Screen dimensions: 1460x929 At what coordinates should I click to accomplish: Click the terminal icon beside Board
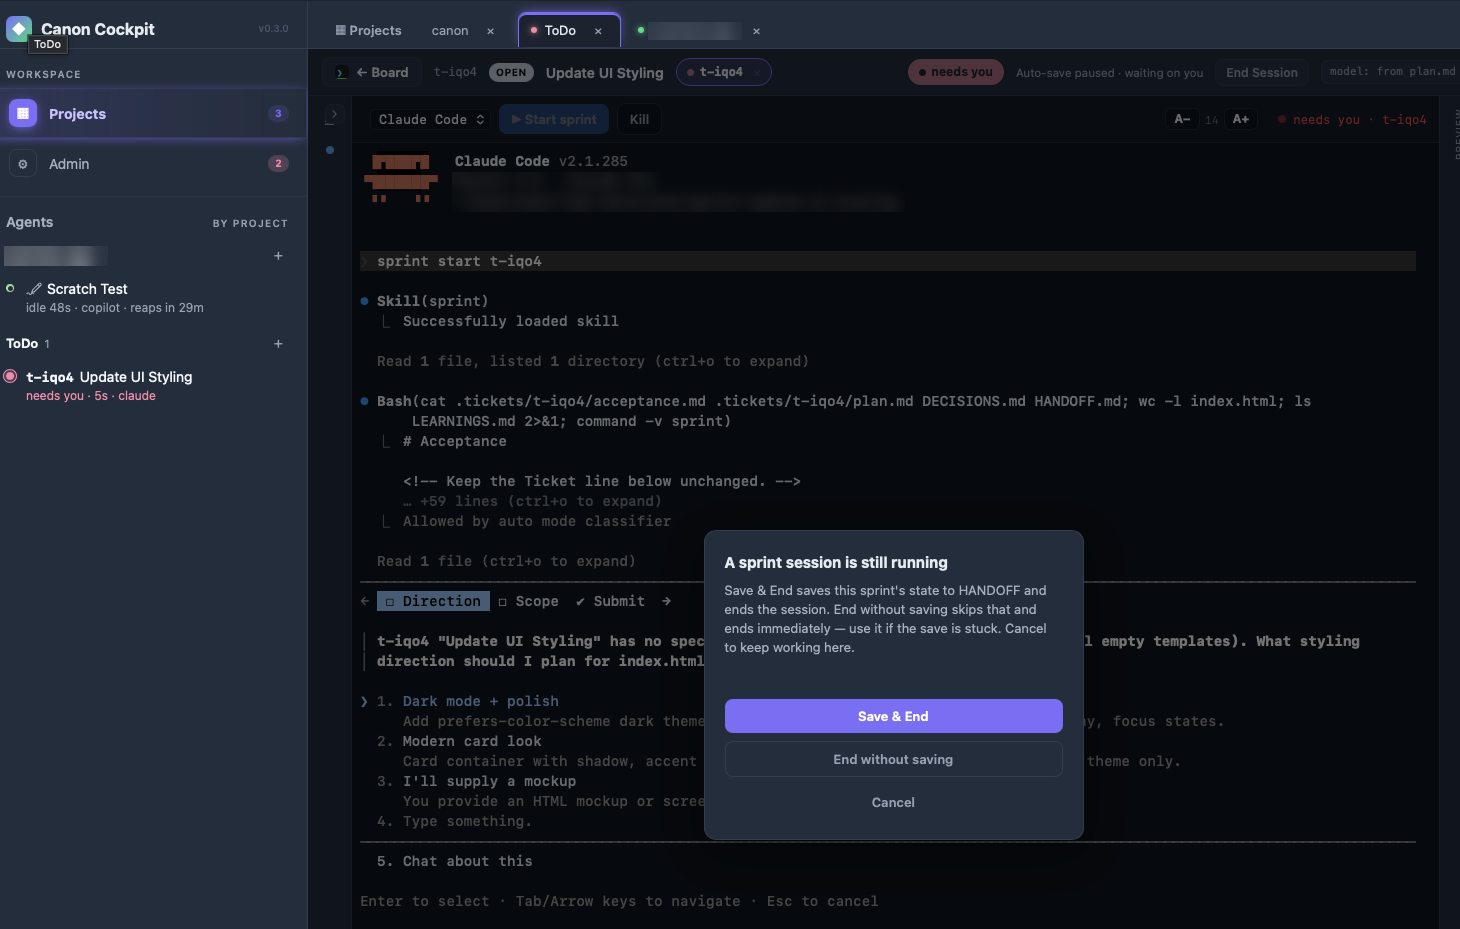341,73
